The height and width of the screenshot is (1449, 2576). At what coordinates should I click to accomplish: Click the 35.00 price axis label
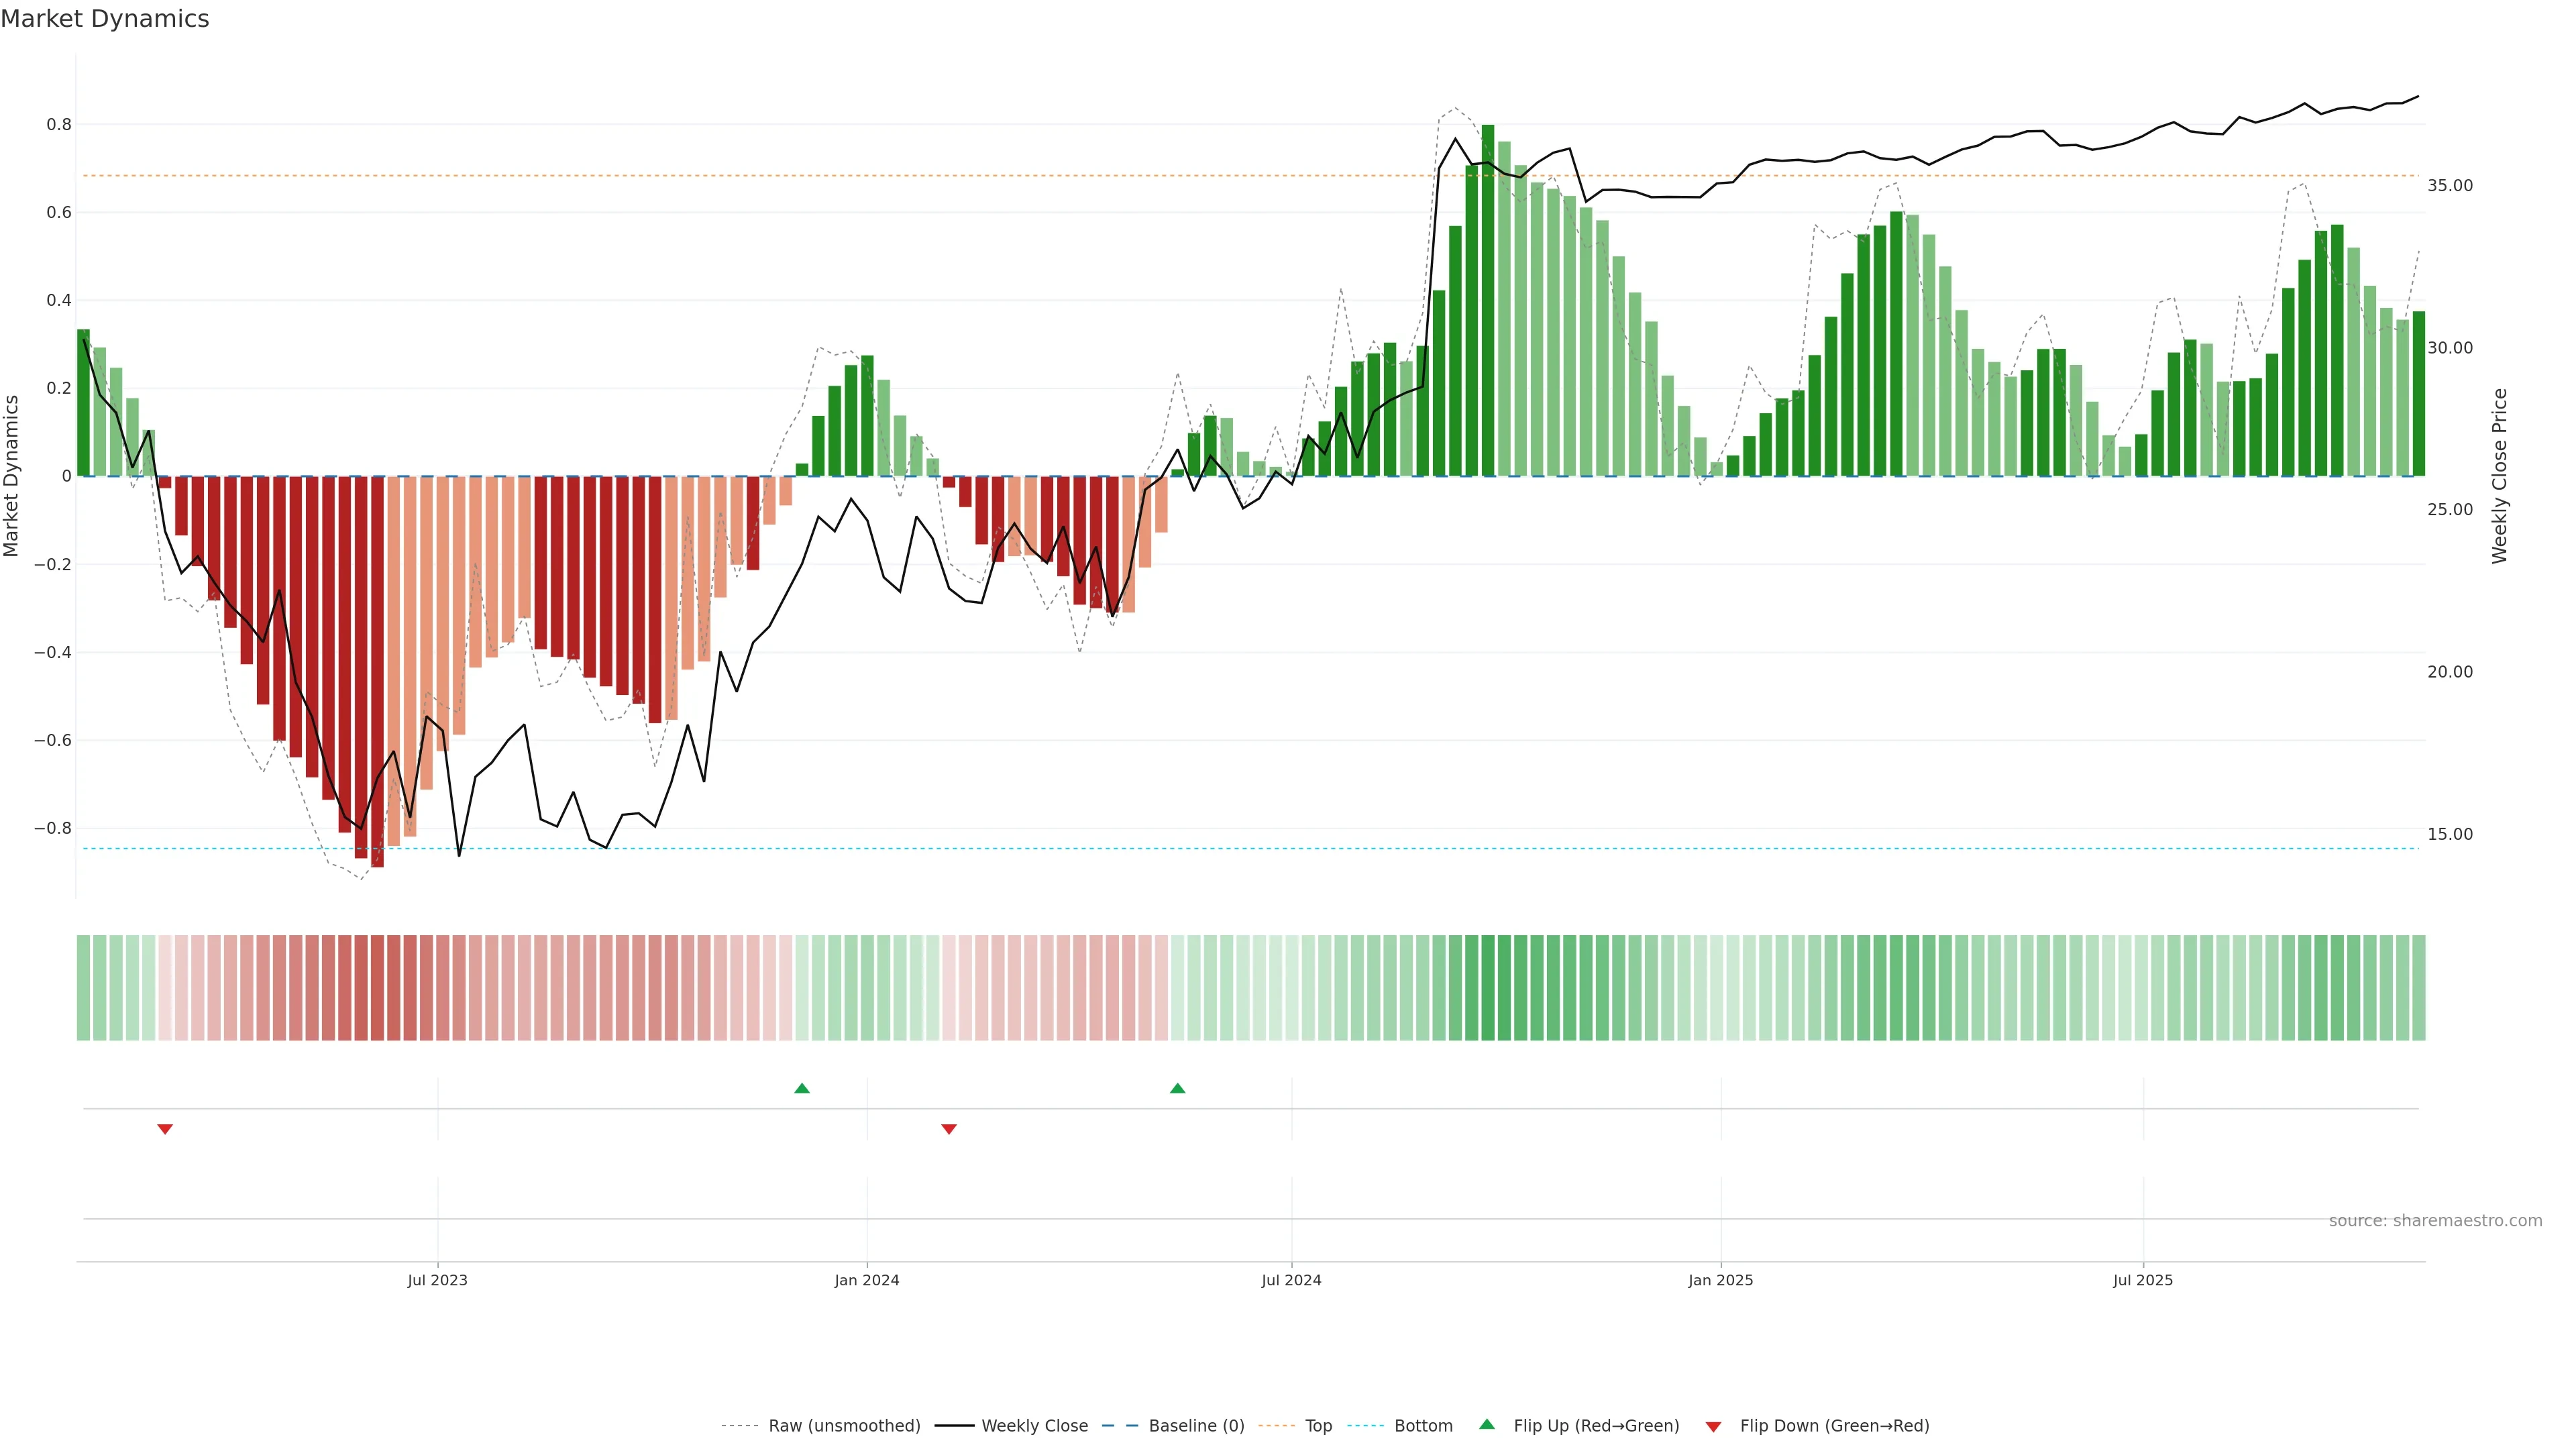pos(2449,186)
